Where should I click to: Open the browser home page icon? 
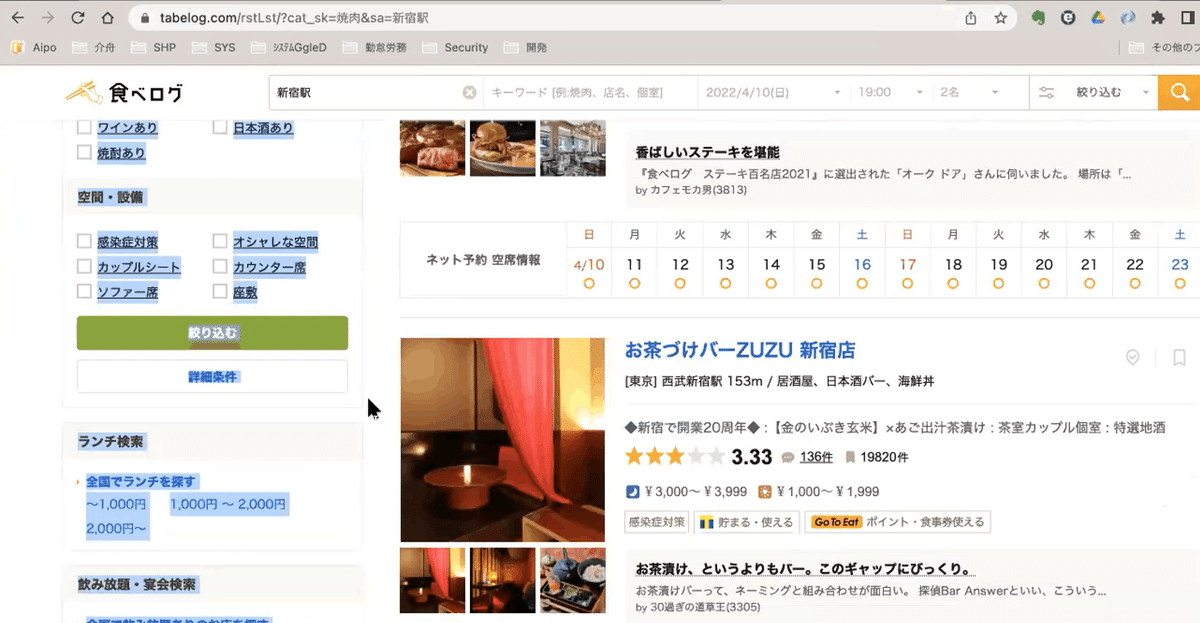tap(107, 18)
